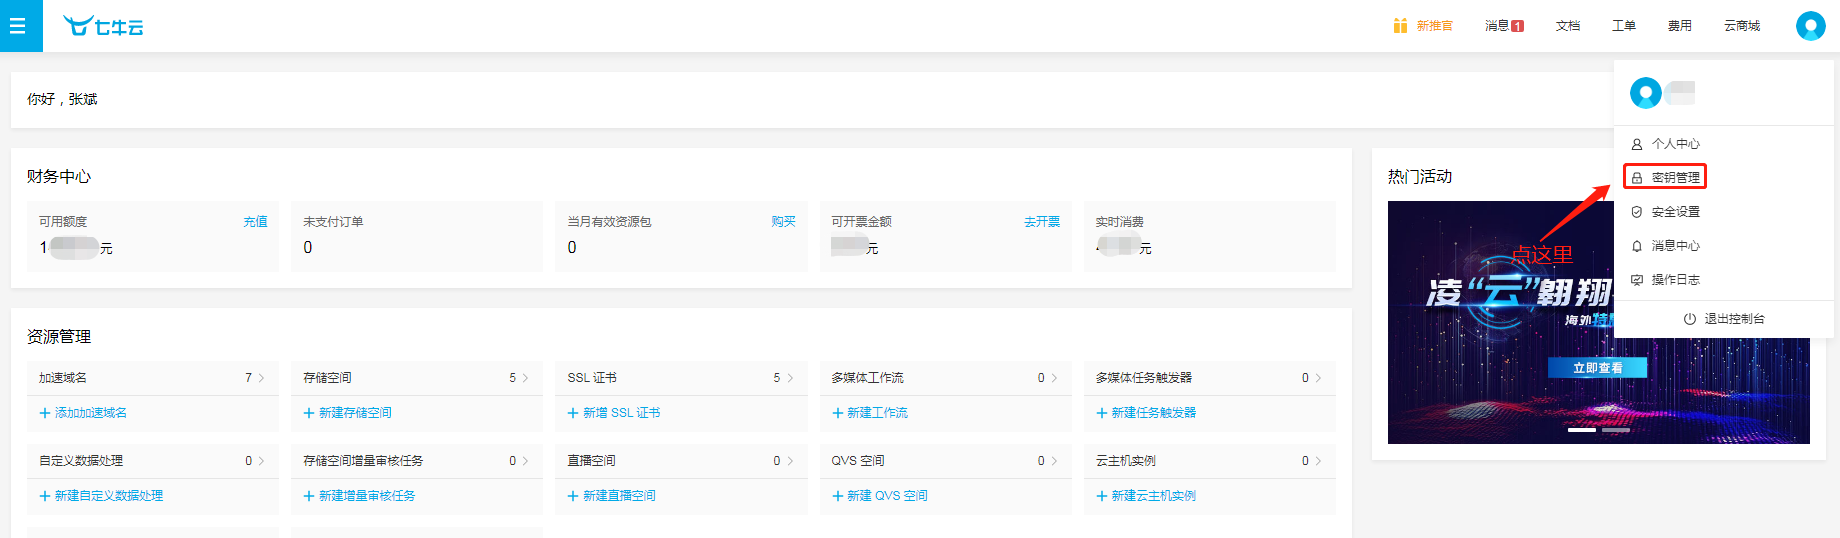Open the 工单 top menu
Viewport: 1840px width, 538px height.
pos(1624,26)
